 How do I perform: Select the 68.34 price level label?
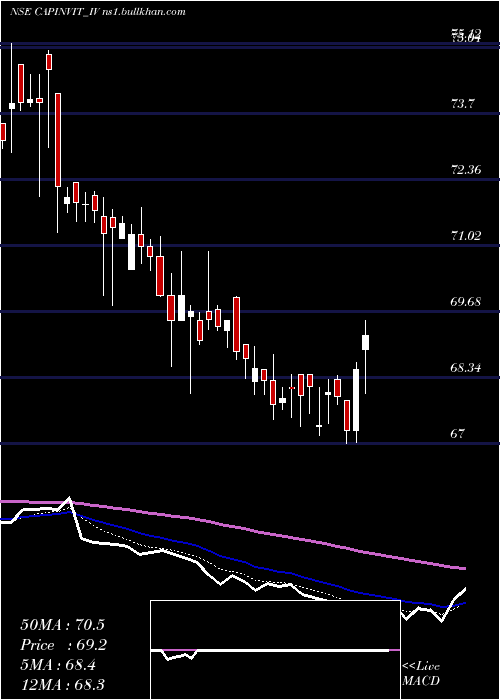pos(466,368)
